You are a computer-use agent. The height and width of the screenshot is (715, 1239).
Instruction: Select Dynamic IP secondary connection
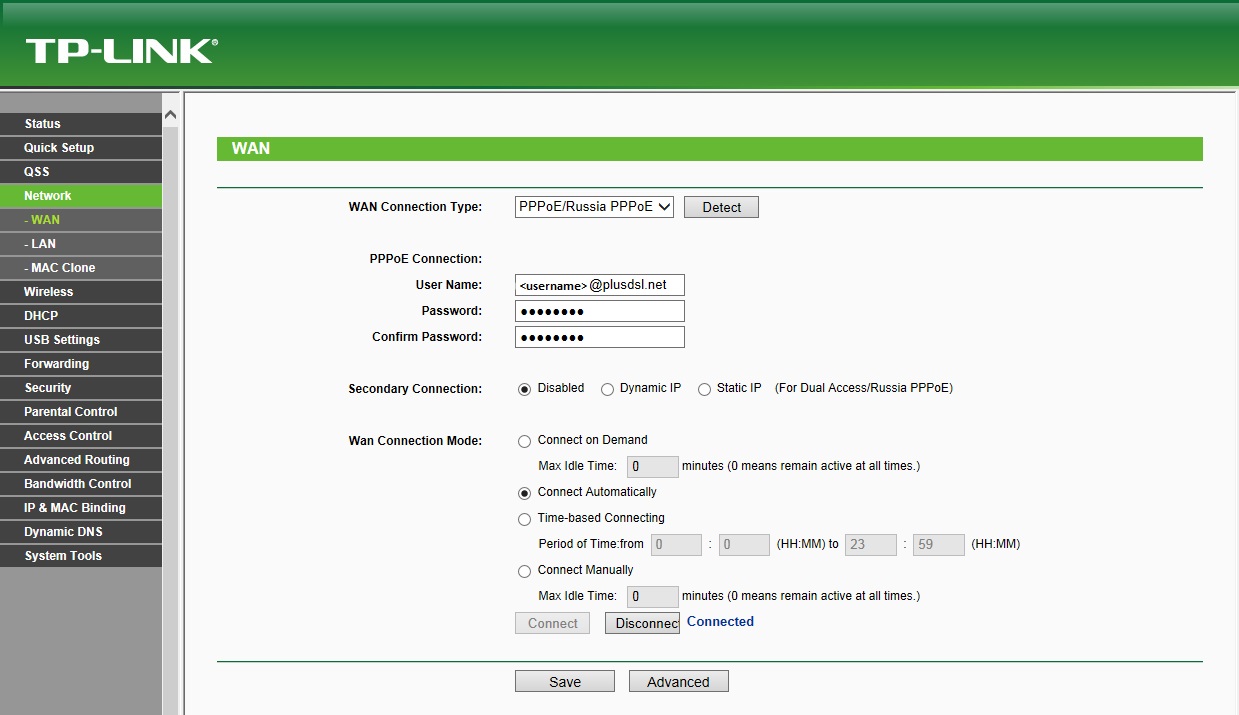(607, 389)
